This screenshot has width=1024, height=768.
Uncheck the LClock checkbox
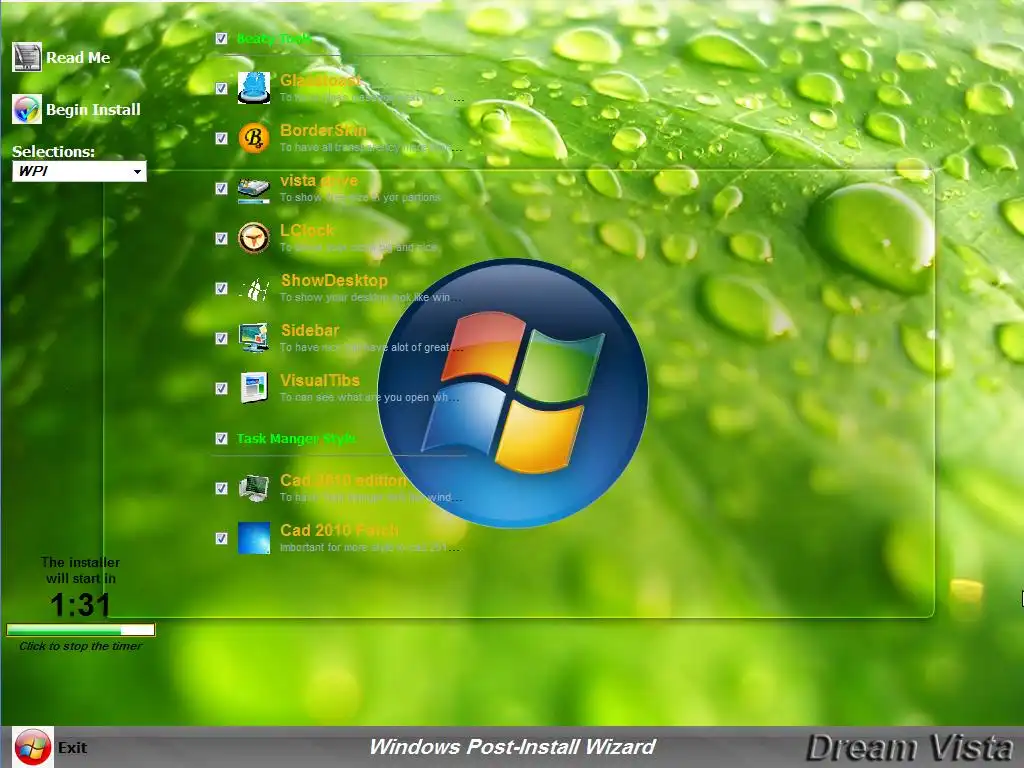(221, 238)
